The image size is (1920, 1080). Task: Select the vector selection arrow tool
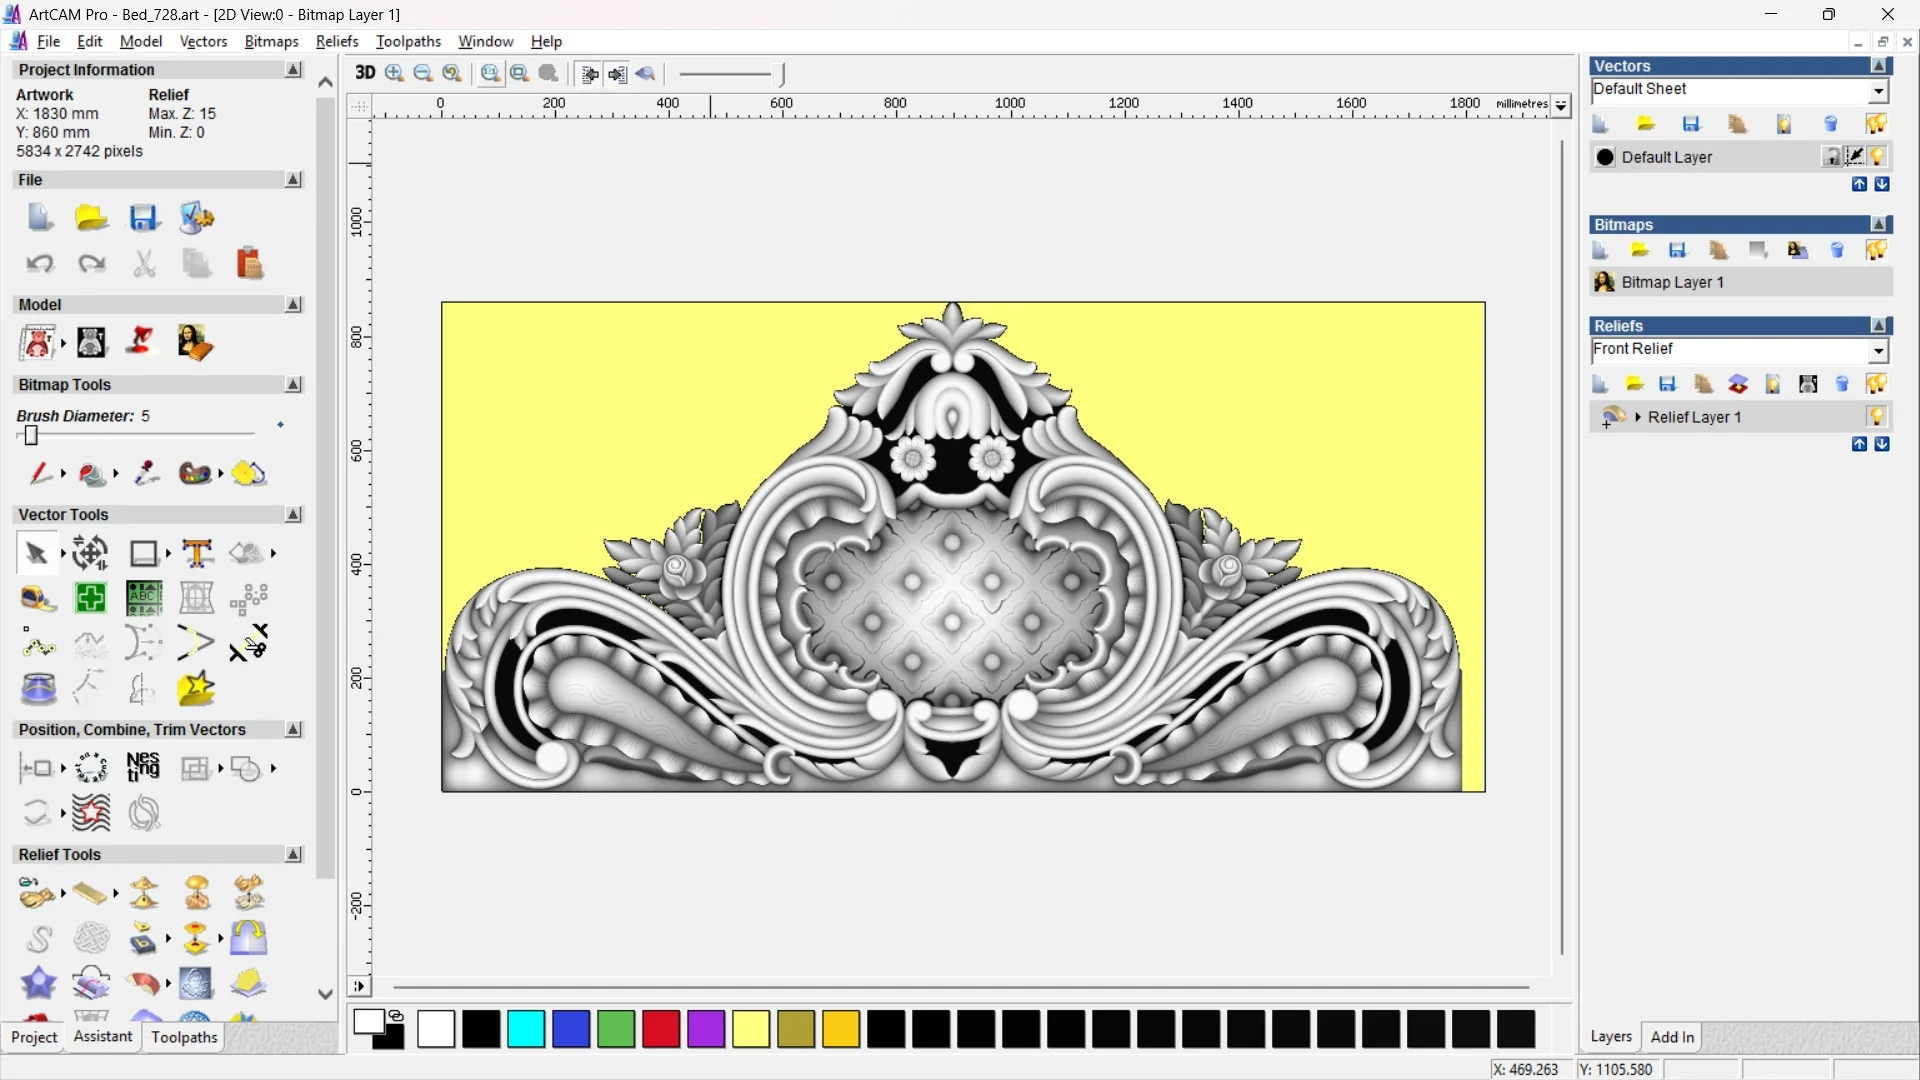(36, 553)
